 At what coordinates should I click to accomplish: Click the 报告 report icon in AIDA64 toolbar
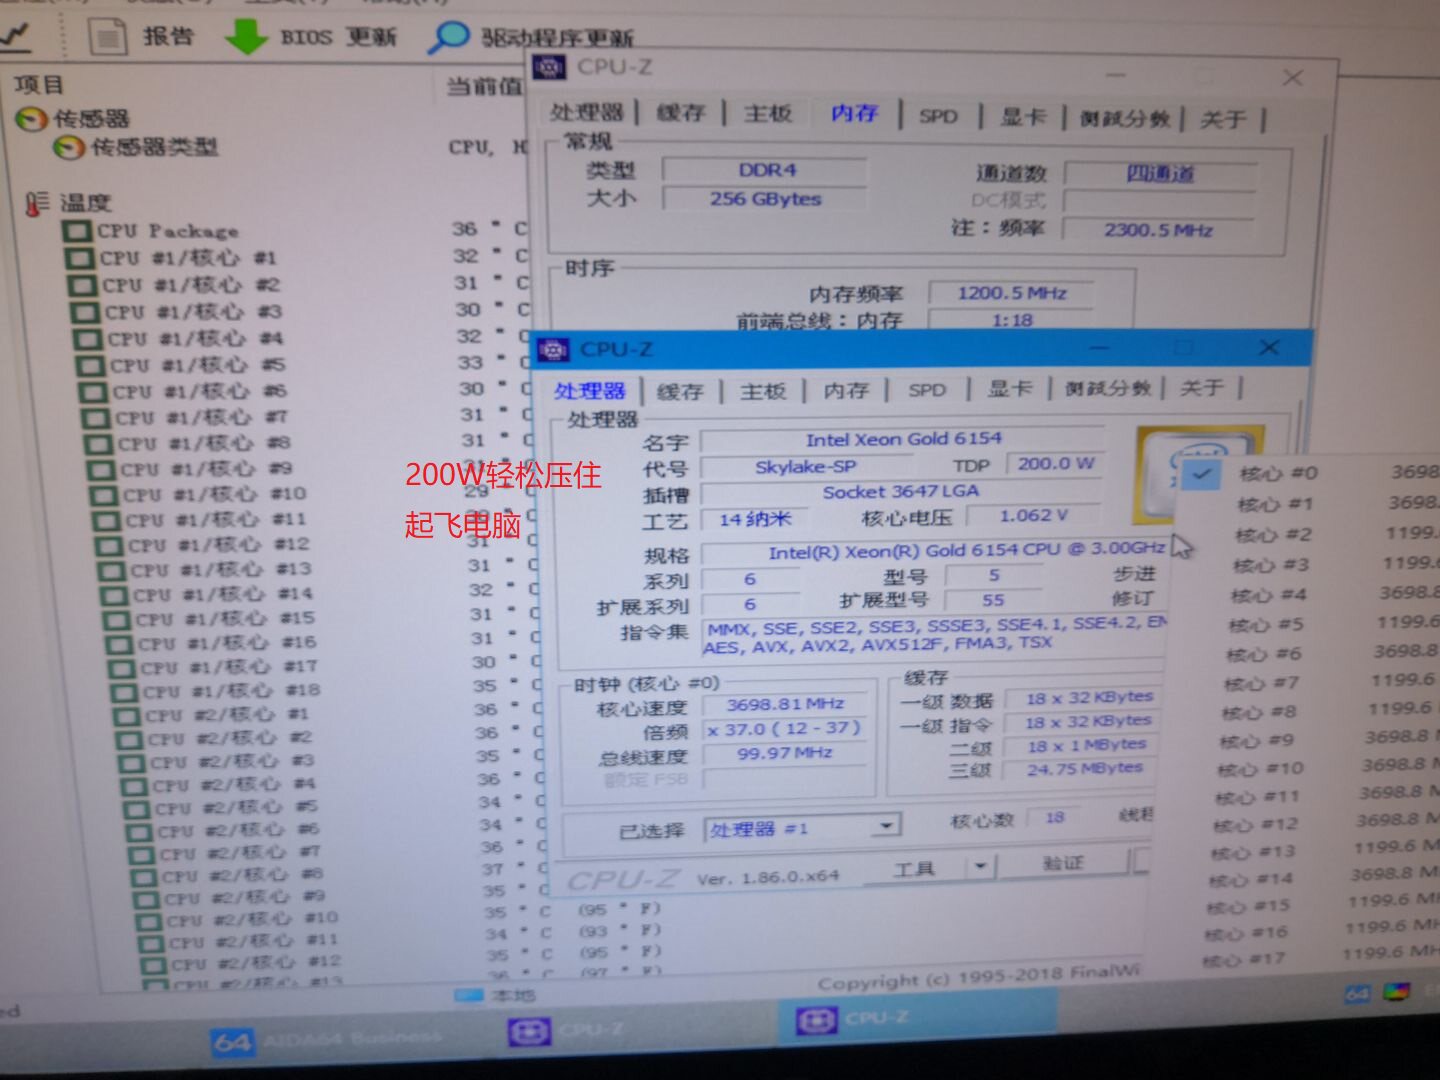[x=107, y=37]
